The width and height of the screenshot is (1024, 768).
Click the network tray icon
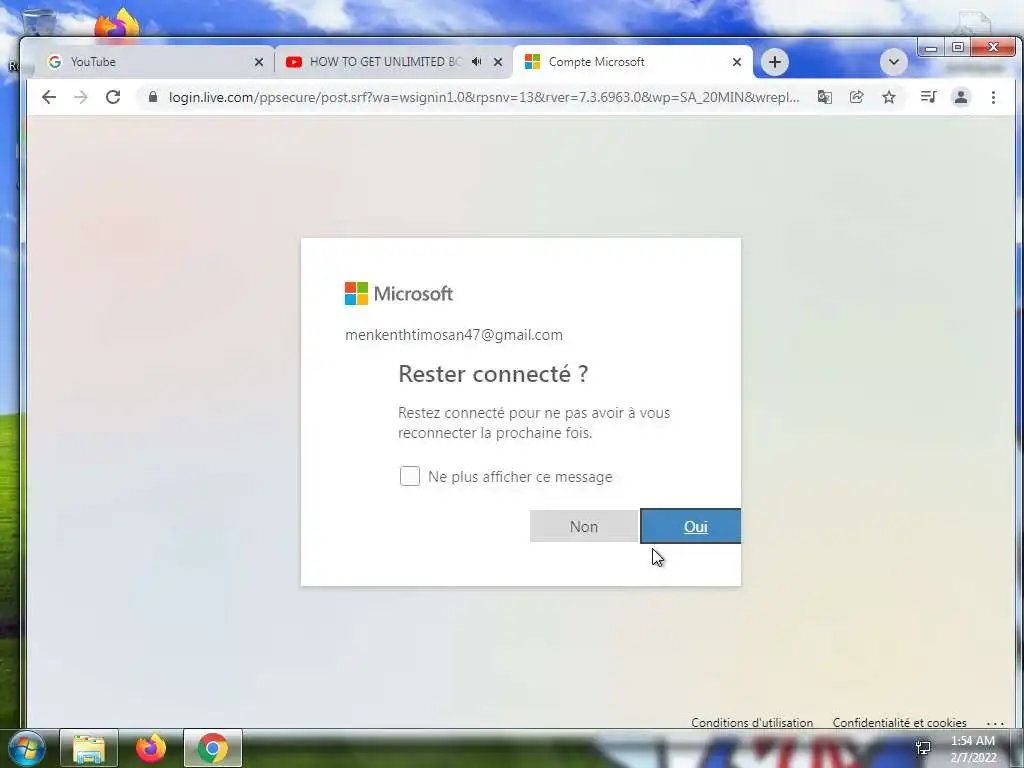pyautogui.click(x=923, y=747)
